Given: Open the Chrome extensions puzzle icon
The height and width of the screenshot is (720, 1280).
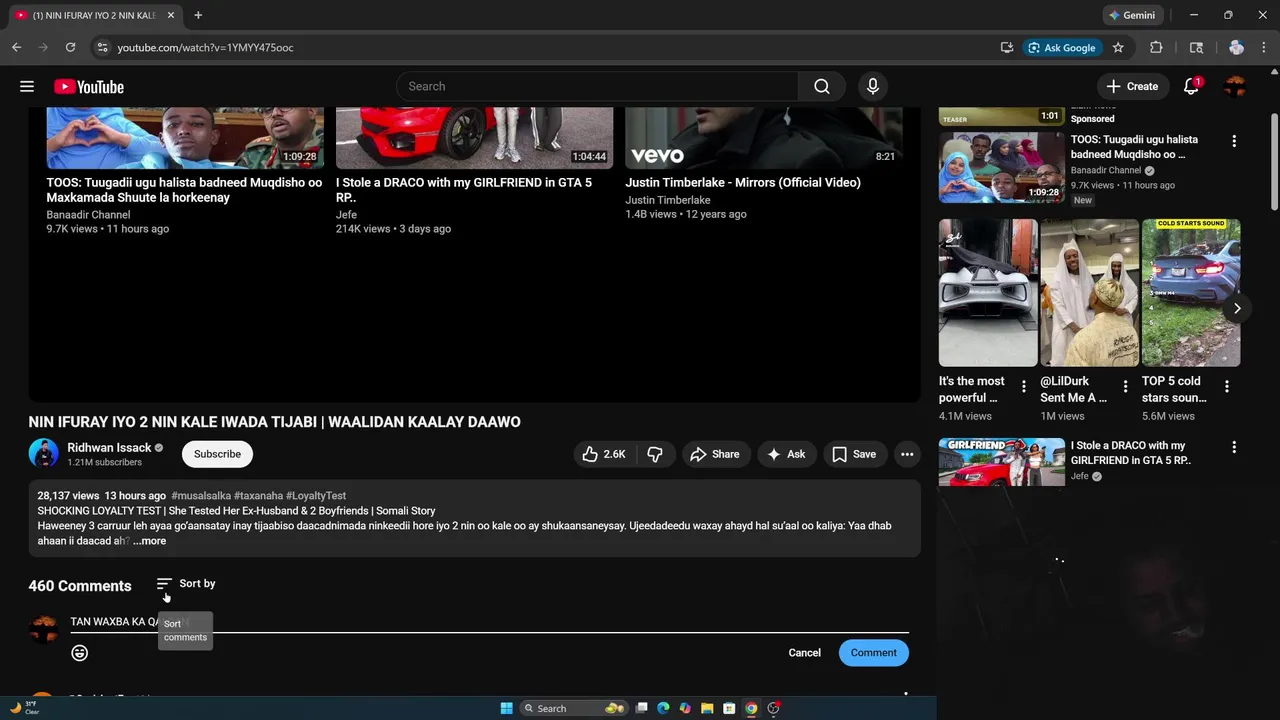Looking at the screenshot, I should pyautogui.click(x=1156, y=47).
